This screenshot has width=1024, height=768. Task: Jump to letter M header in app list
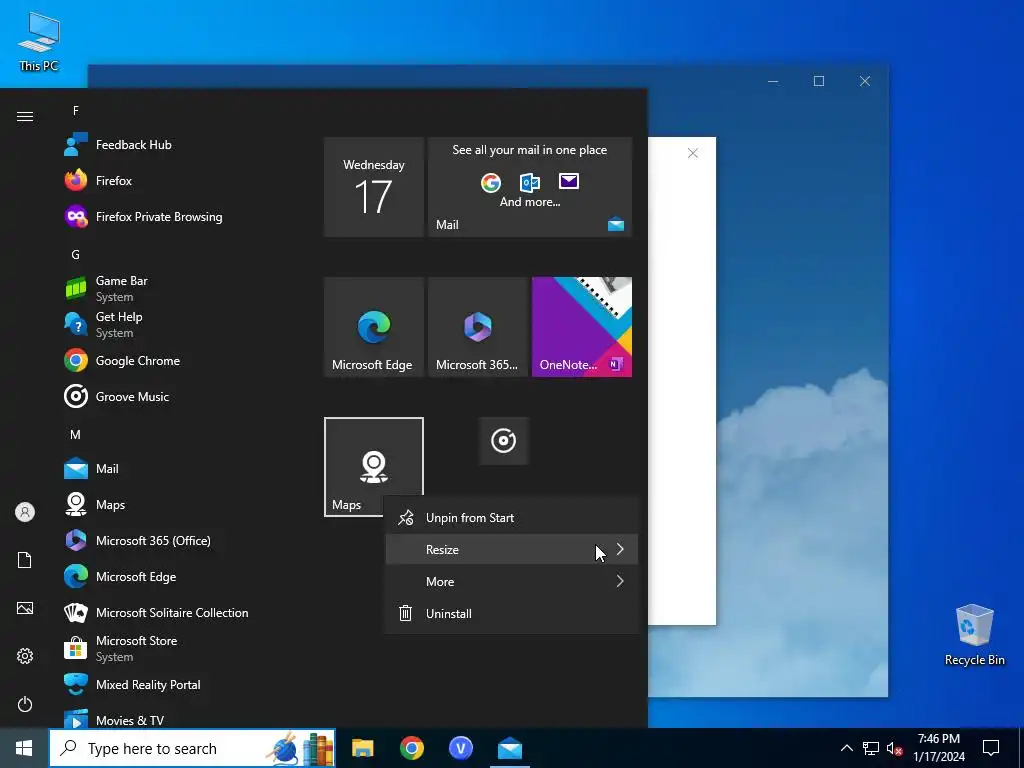[76, 434]
